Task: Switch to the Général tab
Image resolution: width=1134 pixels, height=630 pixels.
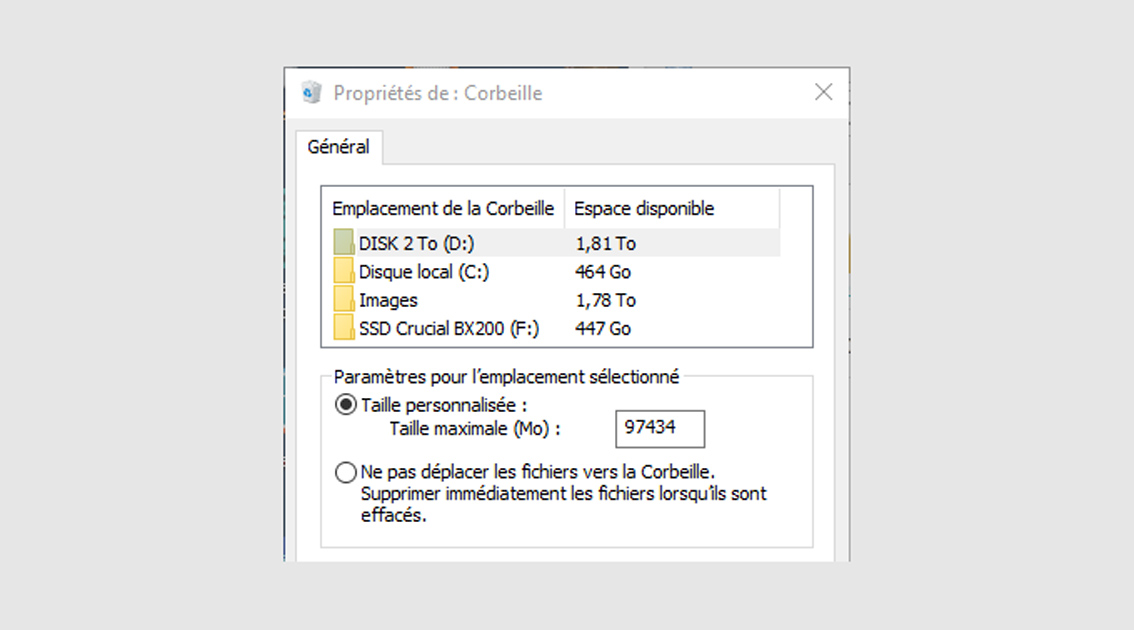Action: (338, 147)
